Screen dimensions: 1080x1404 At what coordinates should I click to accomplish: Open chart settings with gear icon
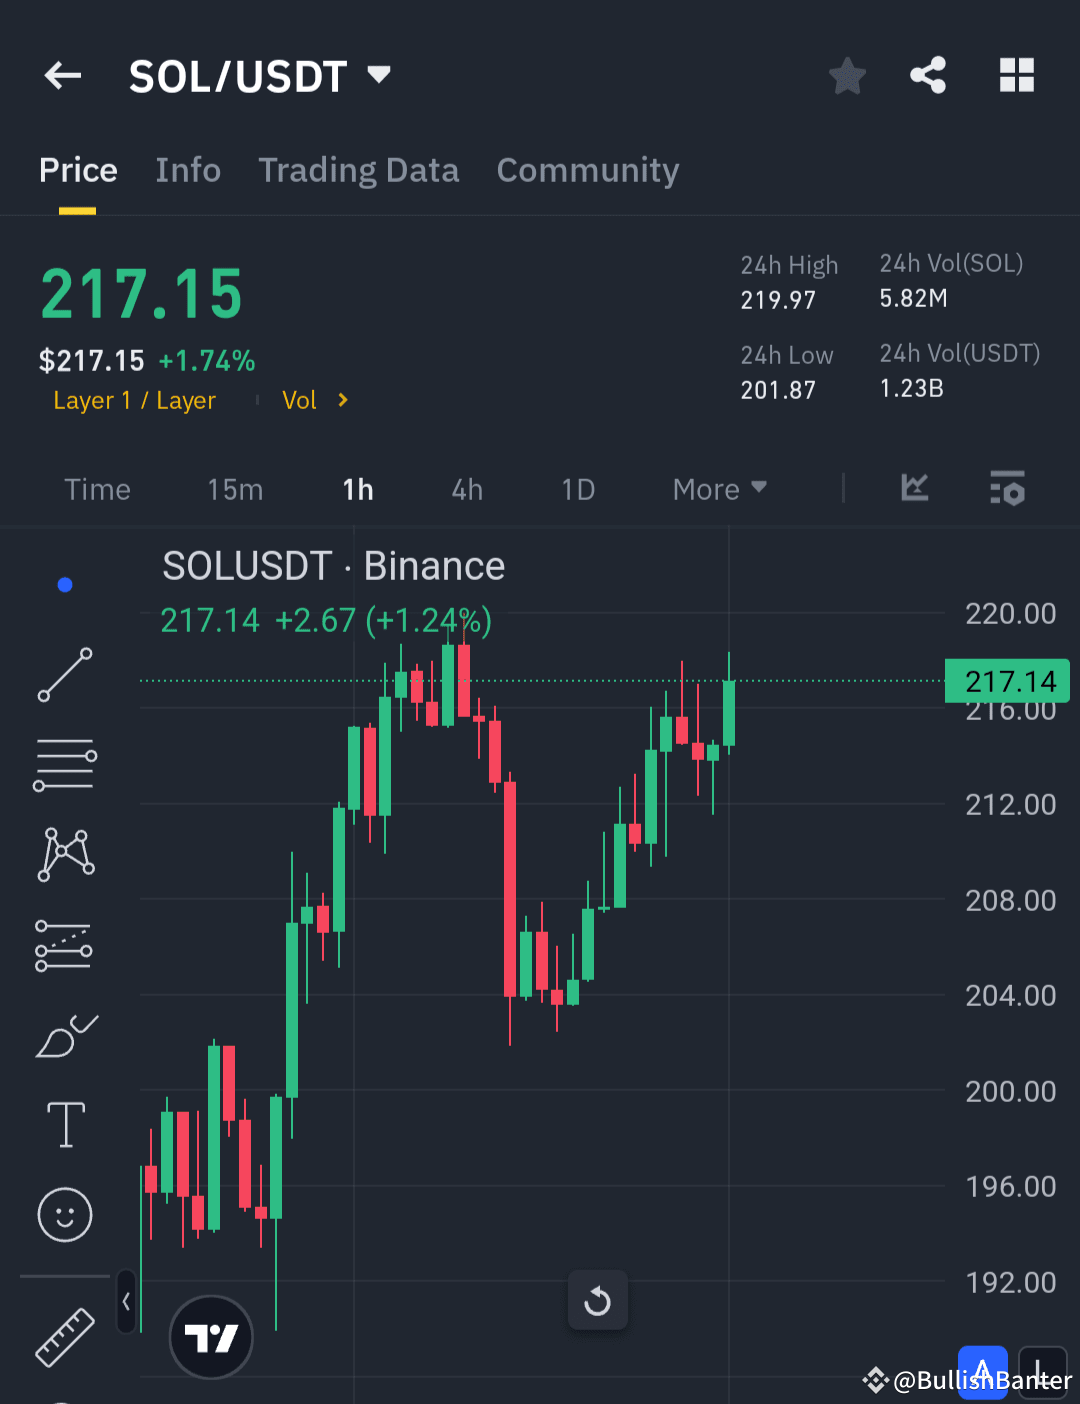(1007, 489)
